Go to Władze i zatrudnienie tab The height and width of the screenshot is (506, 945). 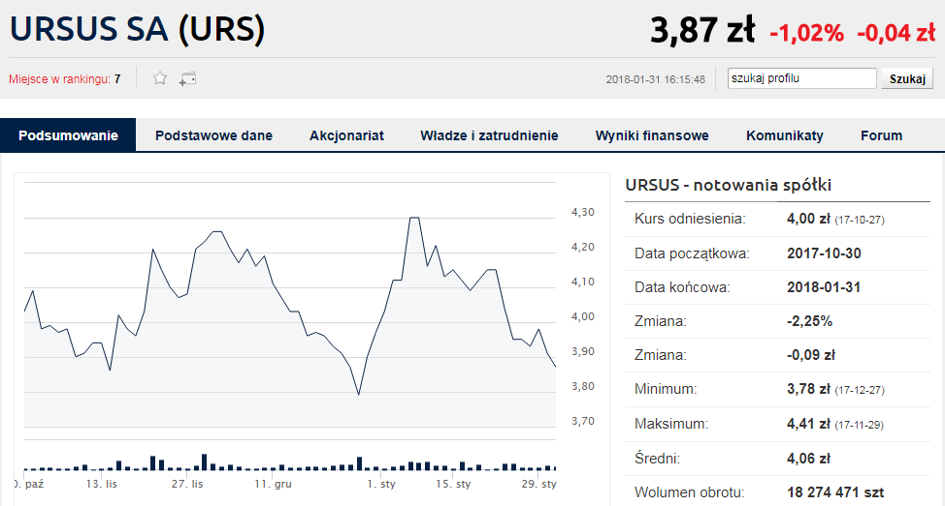[x=489, y=136]
